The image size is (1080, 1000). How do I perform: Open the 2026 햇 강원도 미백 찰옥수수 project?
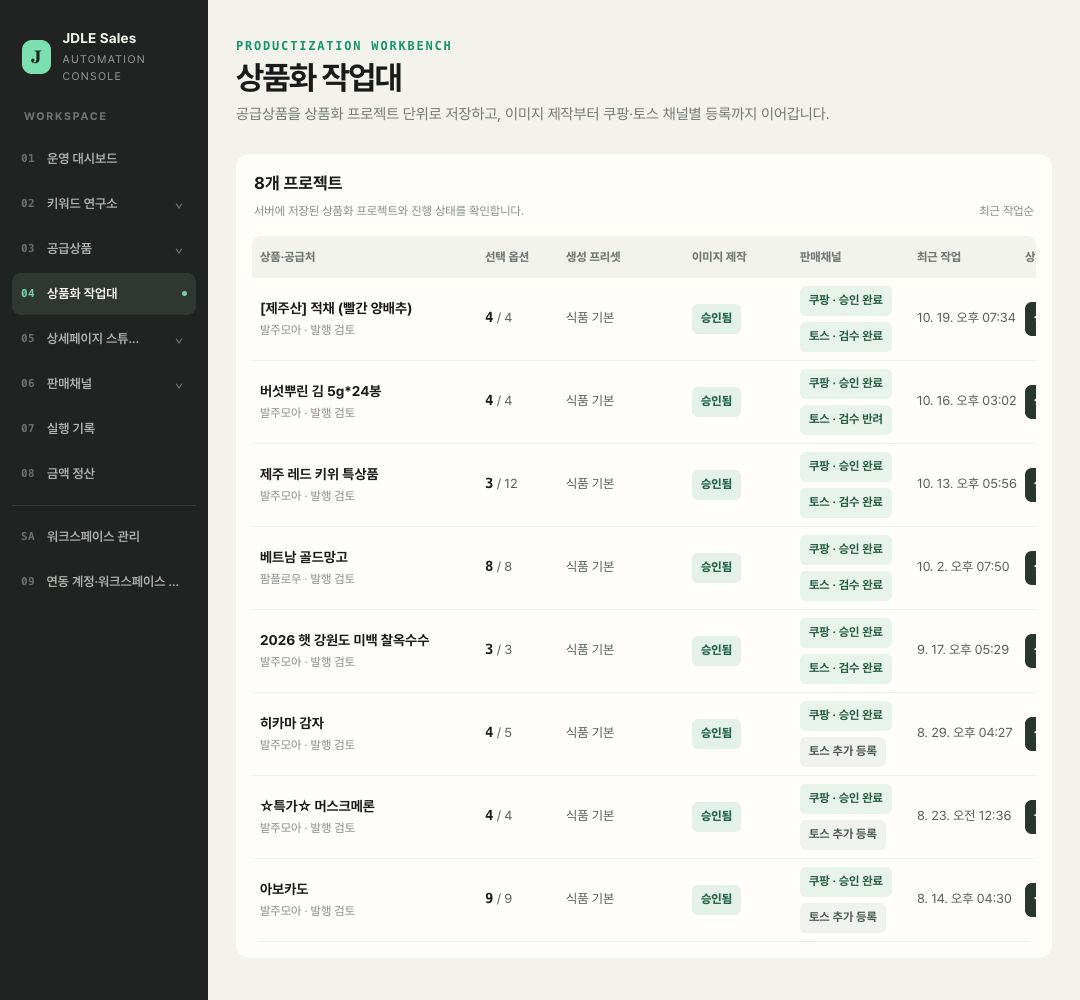click(x=344, y=640)
